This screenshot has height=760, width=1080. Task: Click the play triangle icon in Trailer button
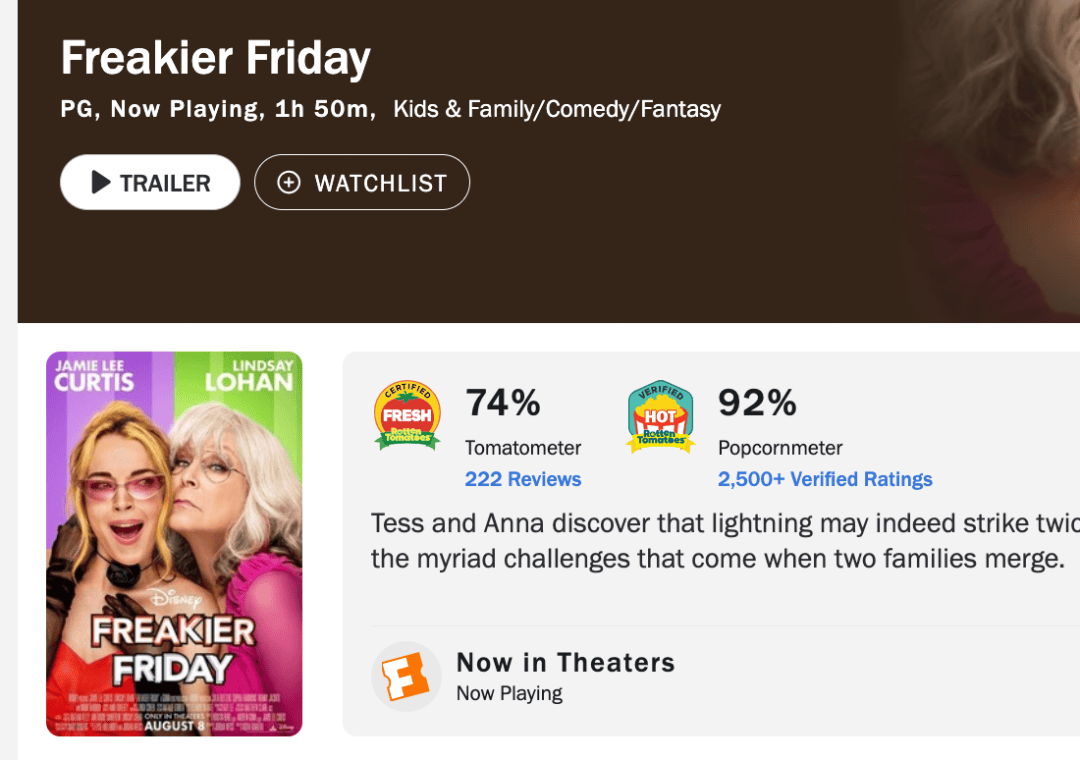click(x=100, y=182)
